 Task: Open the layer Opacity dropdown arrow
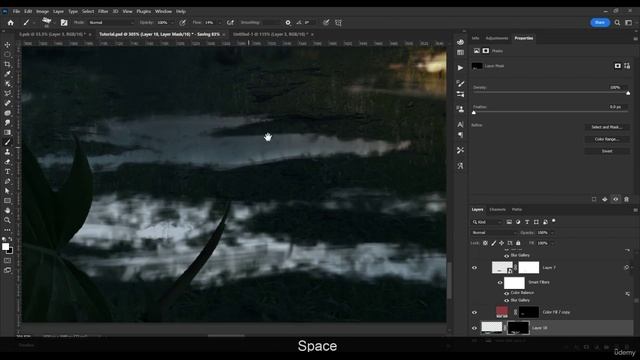[553, 233]
